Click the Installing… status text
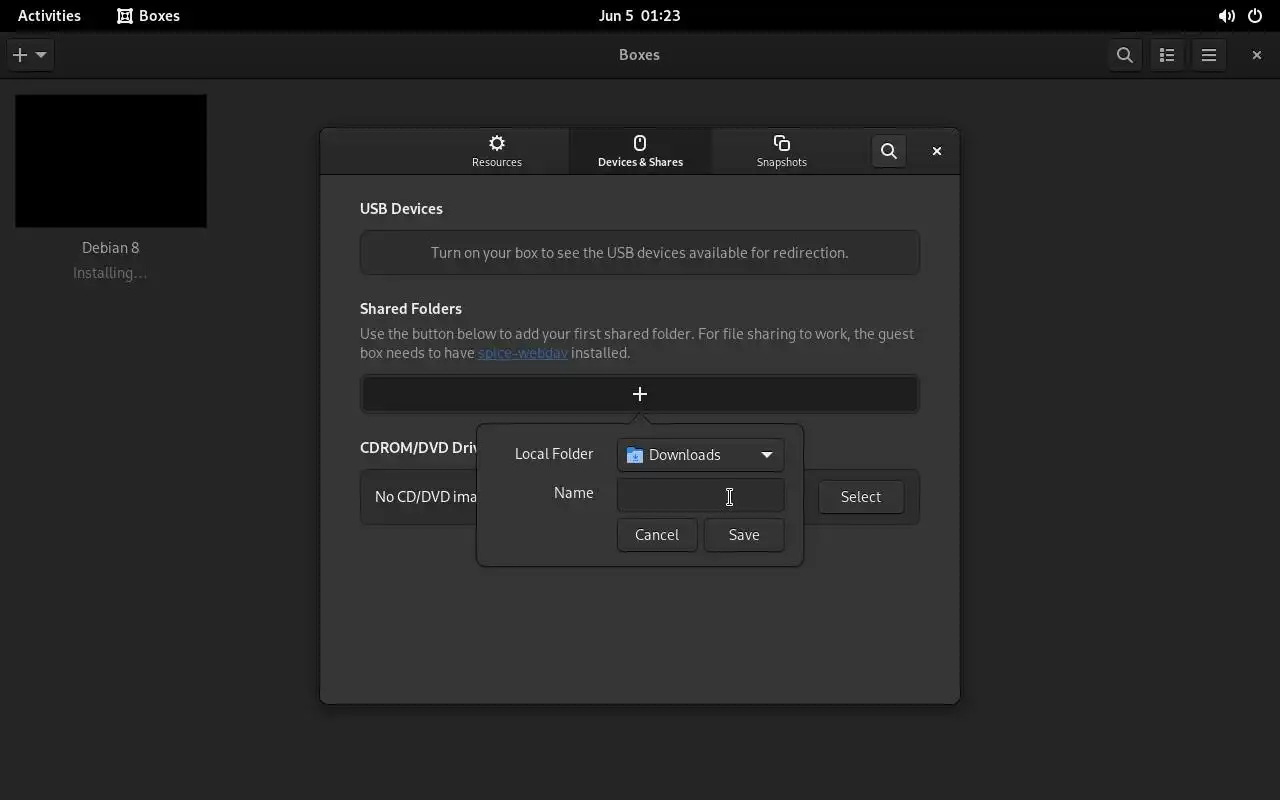This screenshot has height=800, width=1280. tap(110, 273)
